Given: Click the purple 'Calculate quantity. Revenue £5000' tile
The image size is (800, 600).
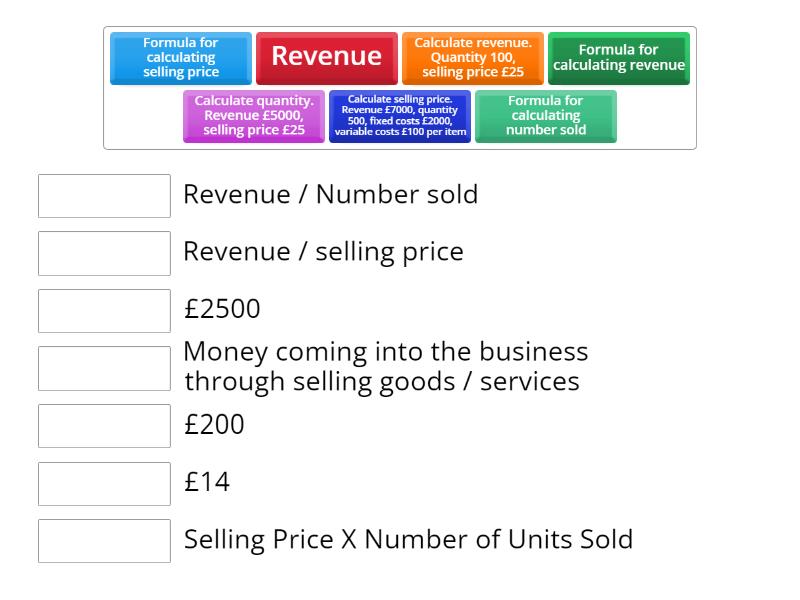Looking at the screenshot, I should click(254, 116).
